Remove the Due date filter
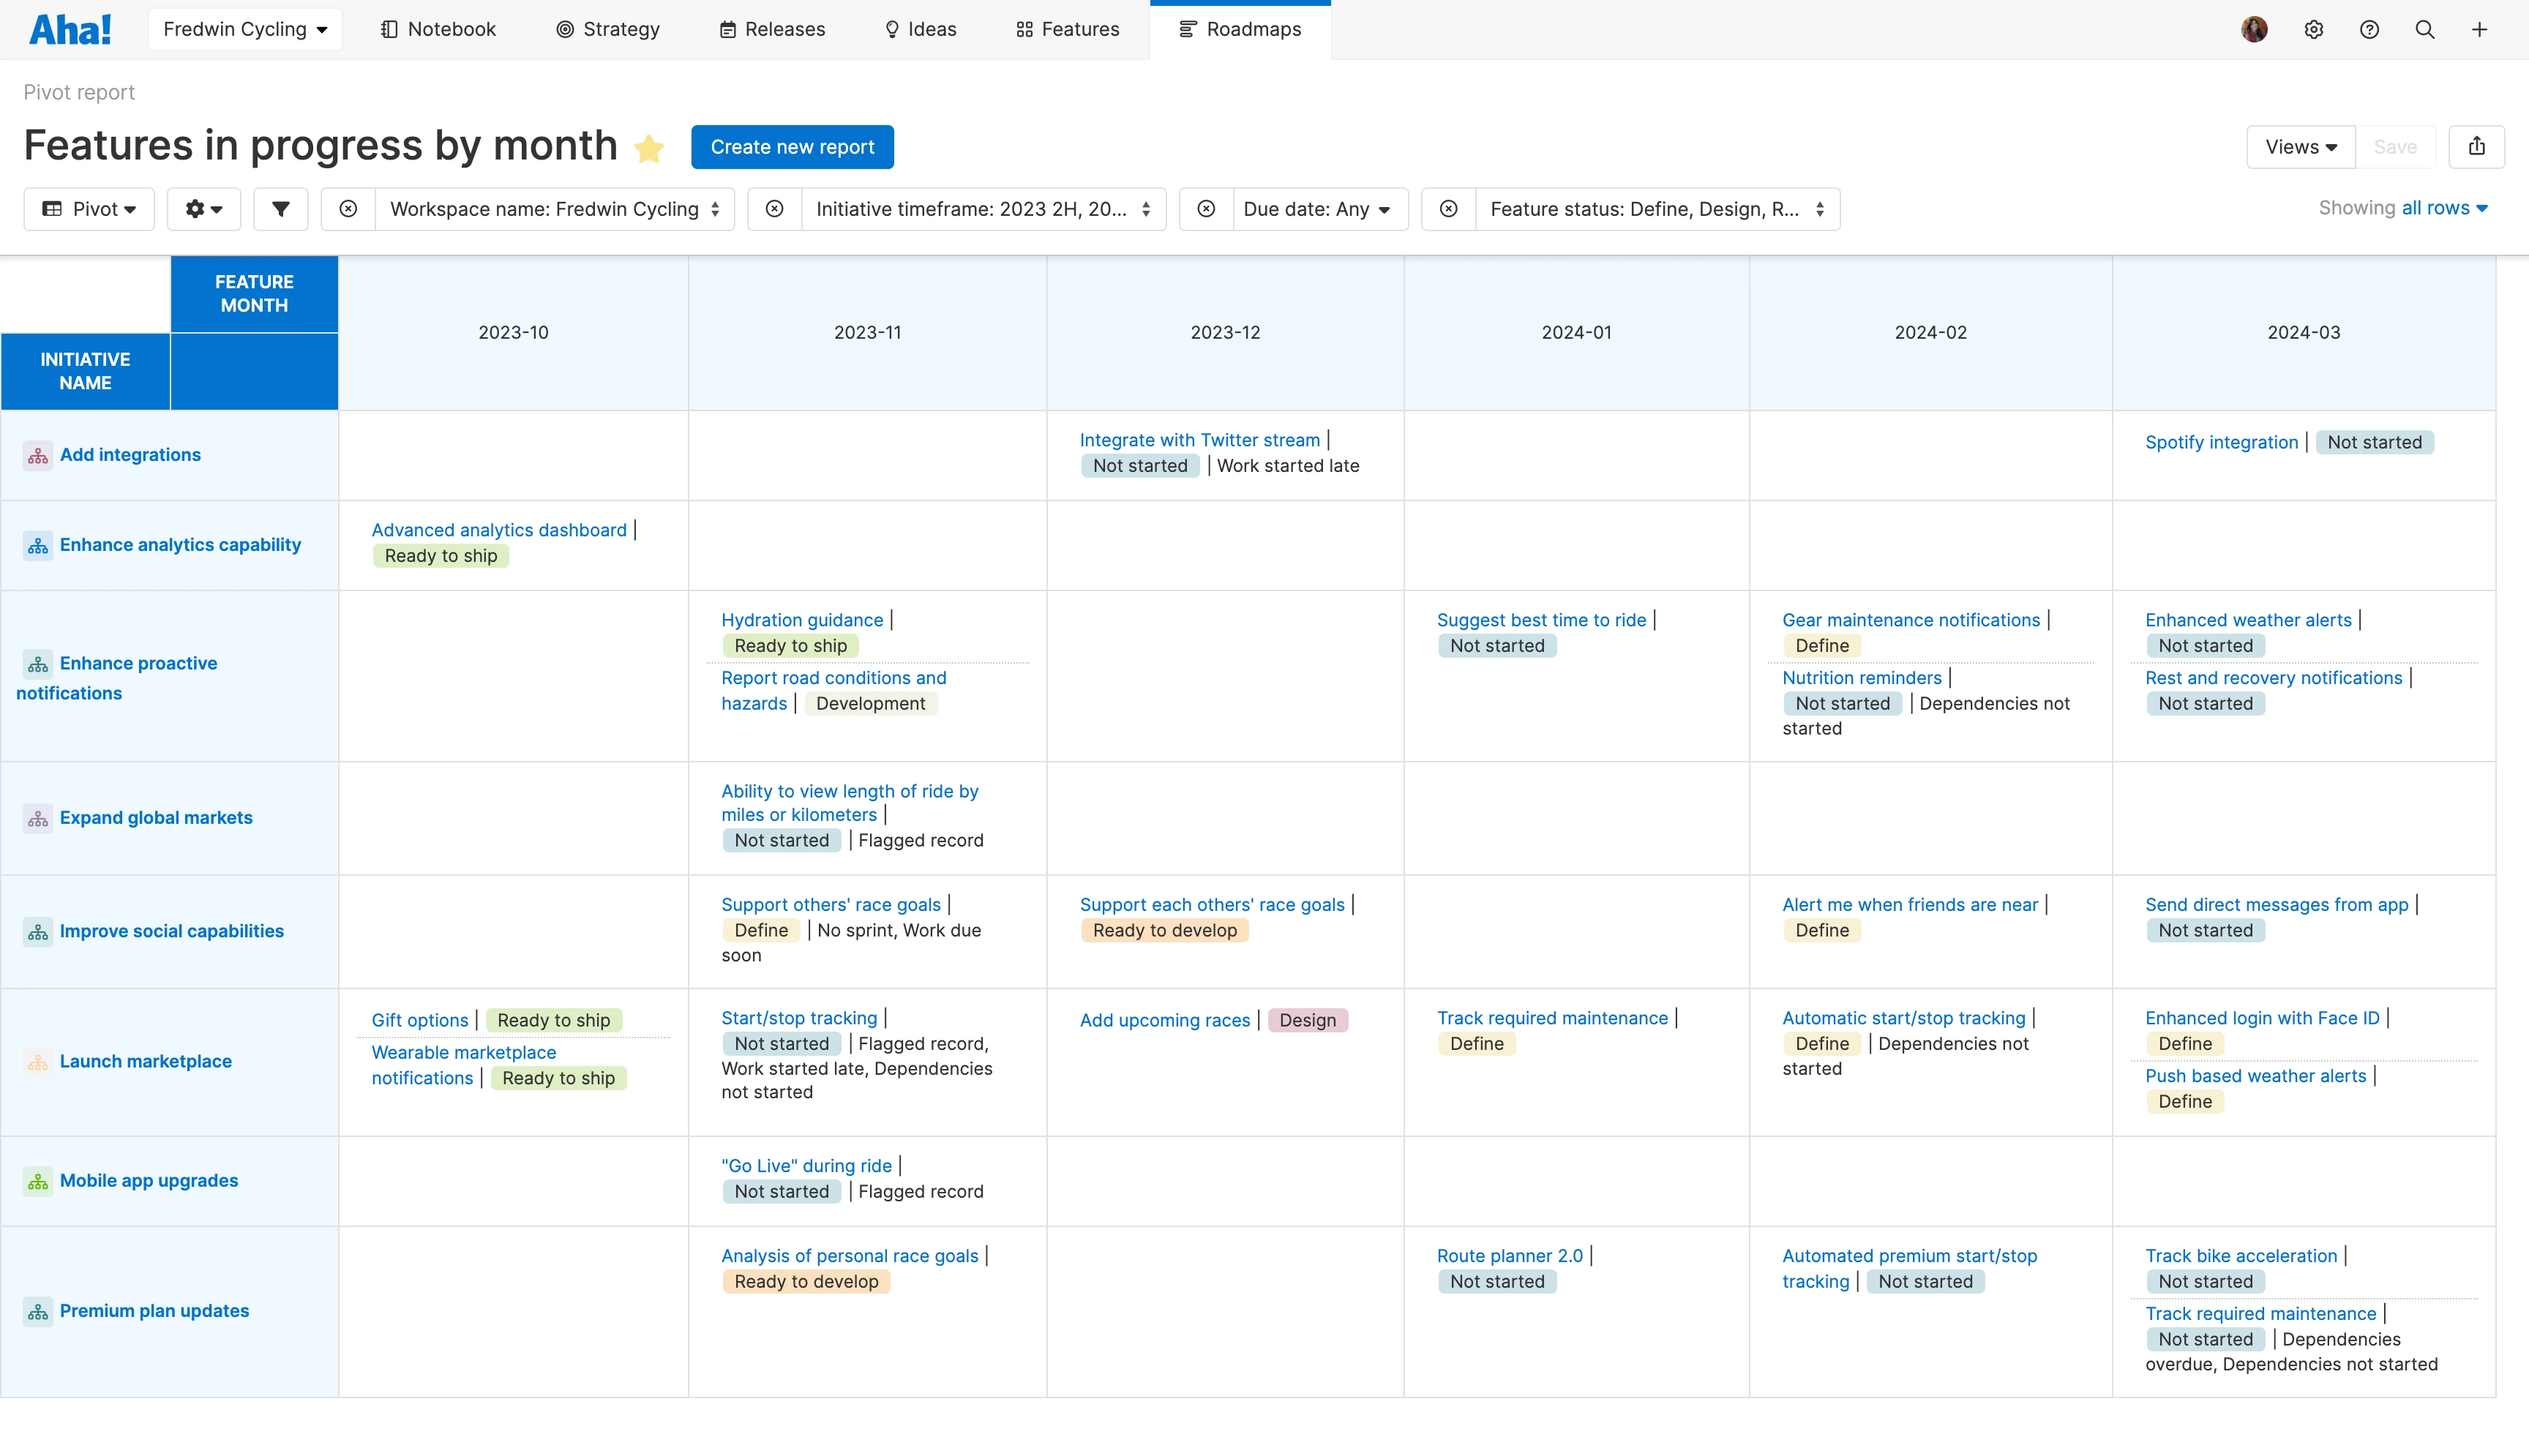Screen dimensions: 2529x1456 coord(1206,209)
